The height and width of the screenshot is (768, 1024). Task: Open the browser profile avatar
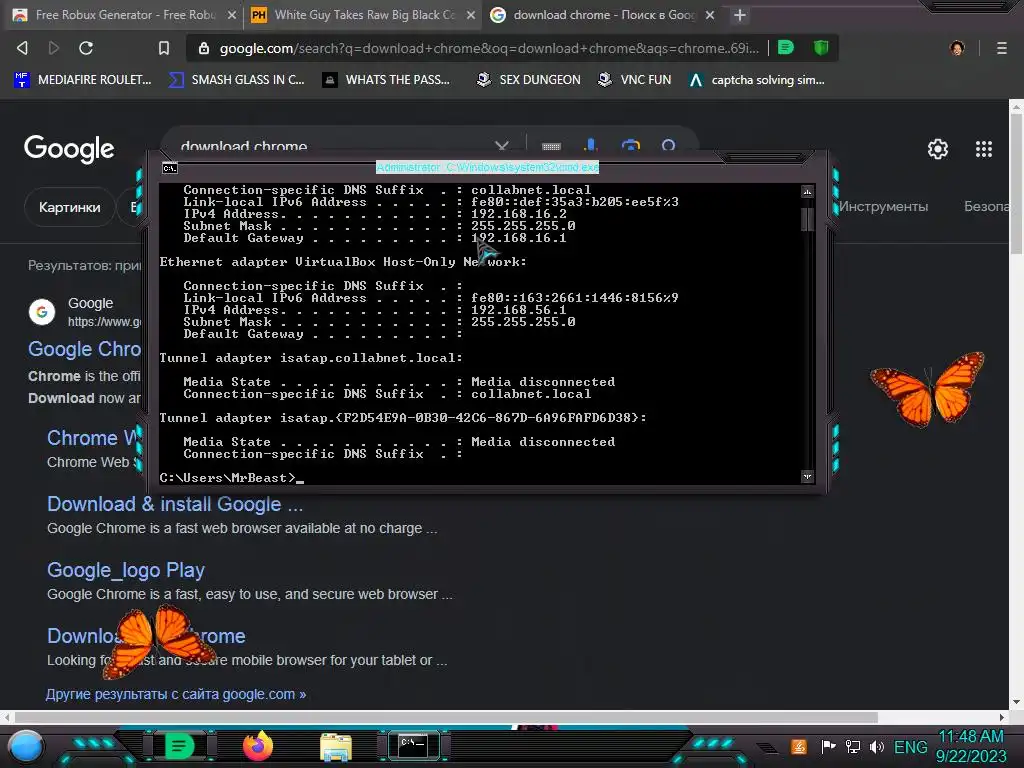(x=957, y=48)
